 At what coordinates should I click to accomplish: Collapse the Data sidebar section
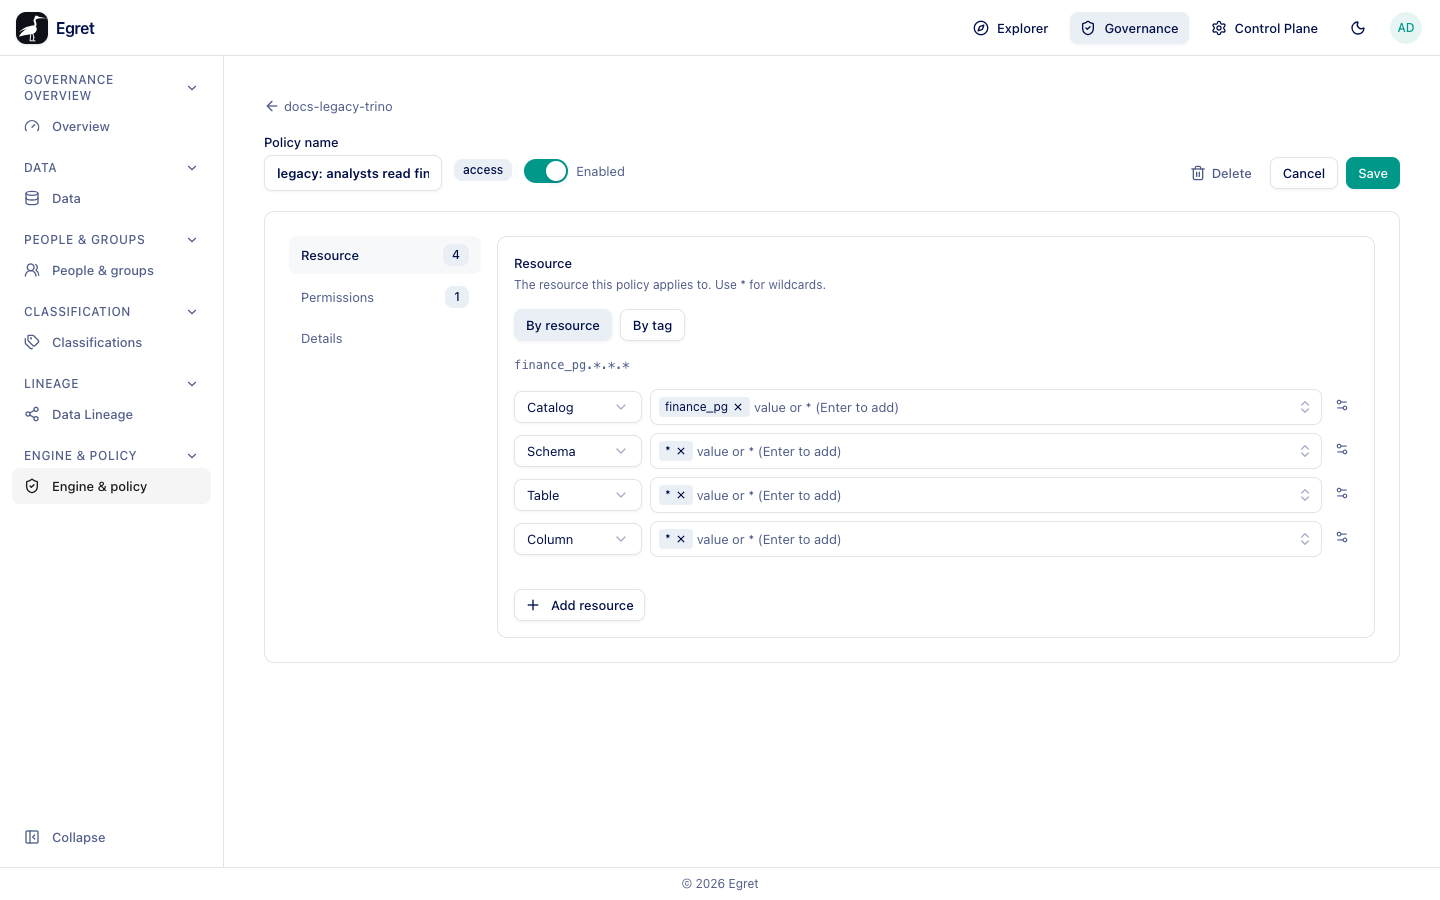click(192, 168)
